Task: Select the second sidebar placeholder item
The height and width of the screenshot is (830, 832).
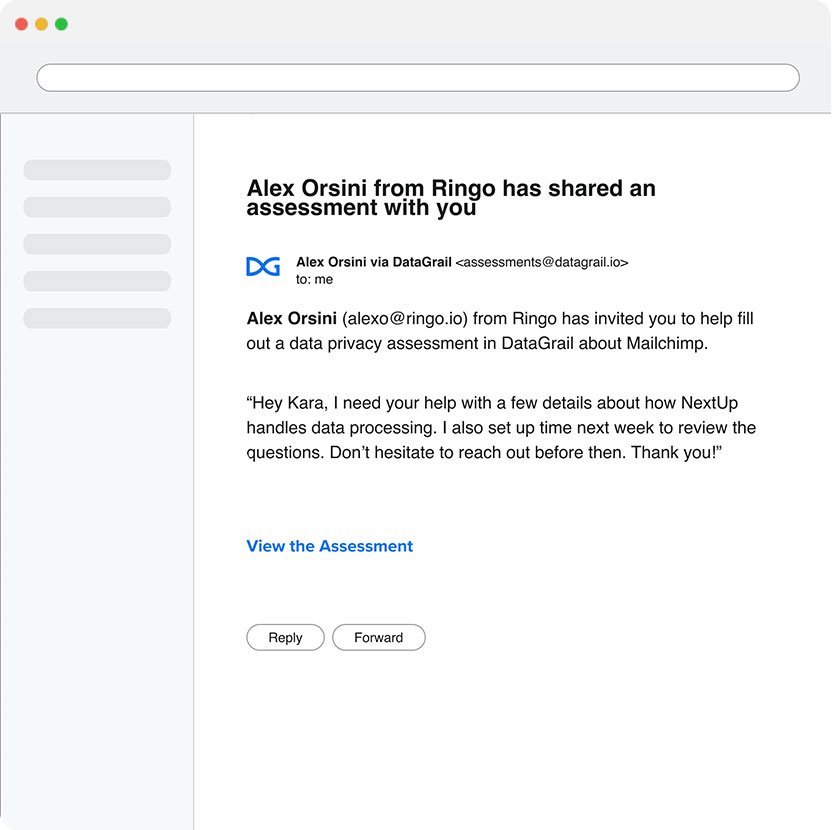Action: [x=97, y=207]
